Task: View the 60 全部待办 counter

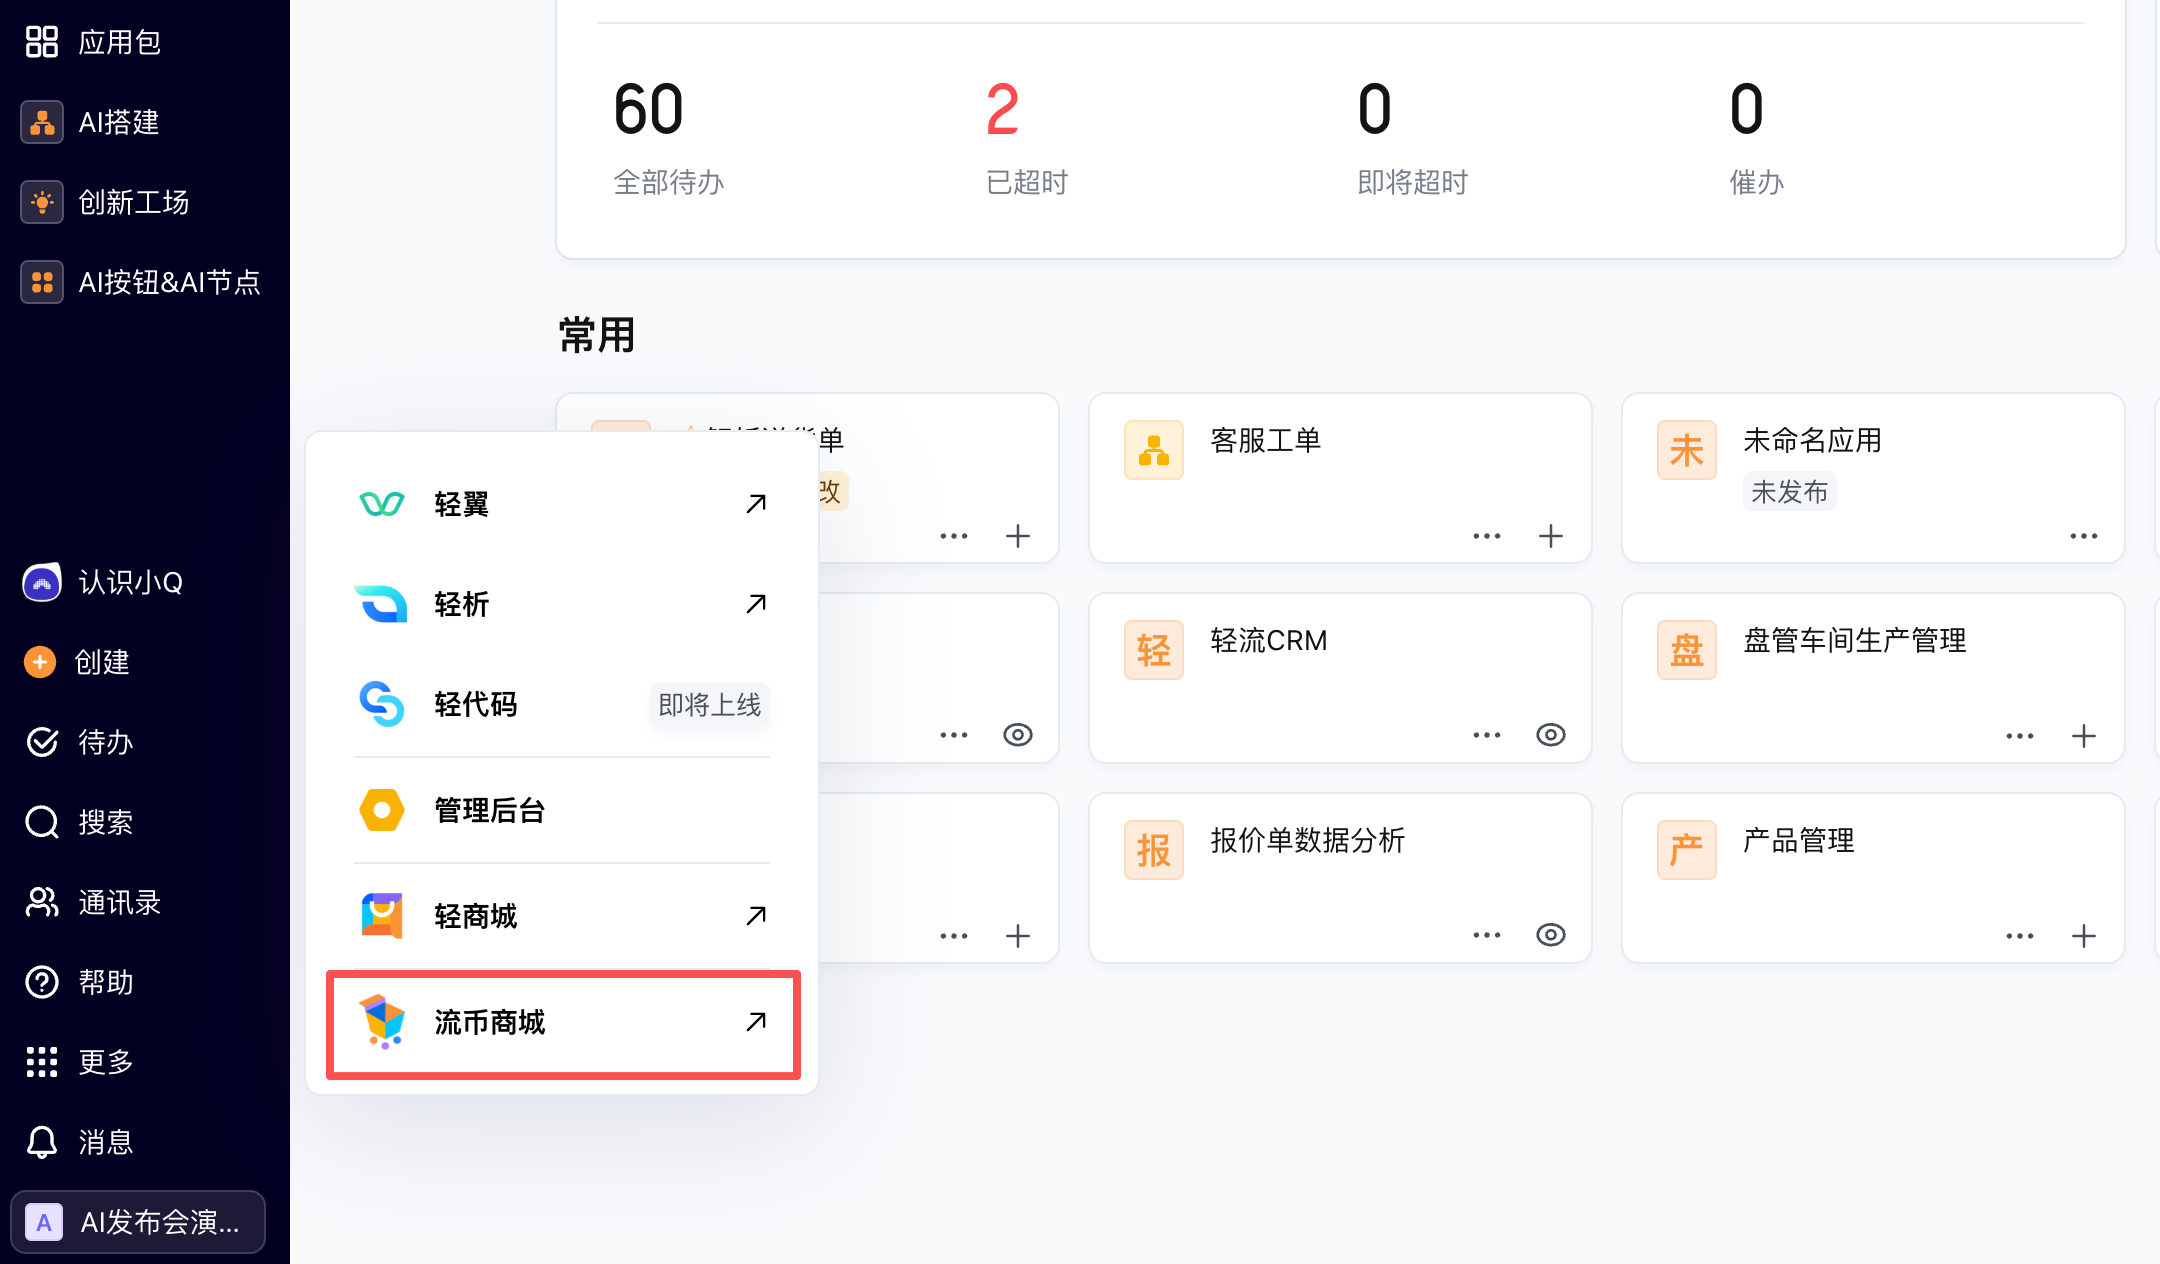Action: pyautogui.click(x=668, y=138)
